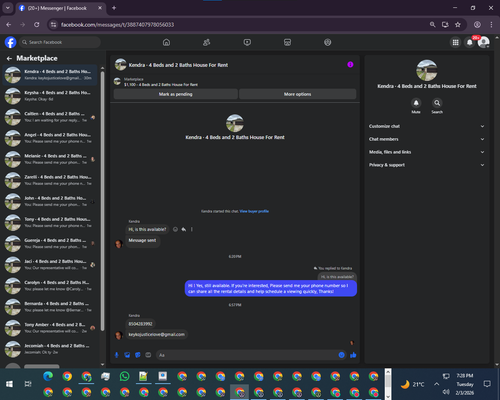Click the More options button

click(297, 94)
